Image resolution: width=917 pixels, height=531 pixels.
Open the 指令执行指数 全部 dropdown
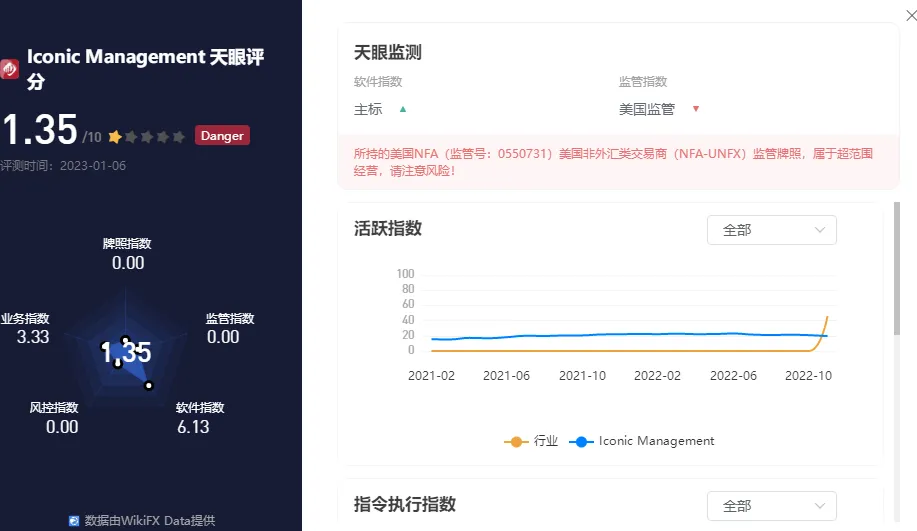771,506
